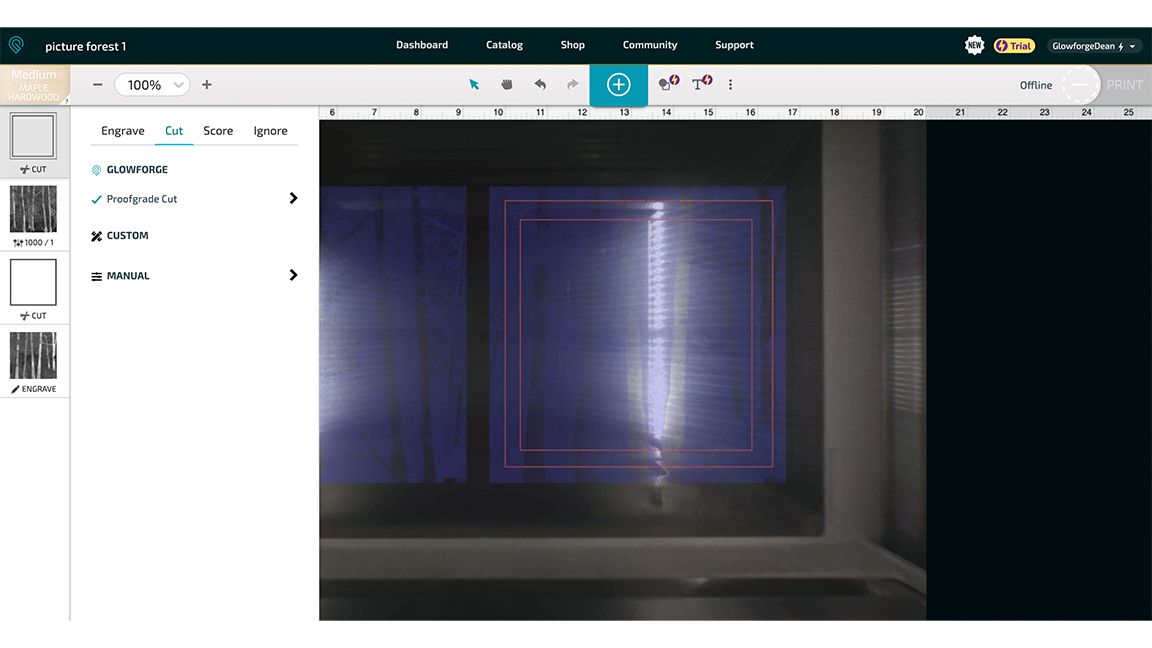Click the Medium Maple Hardwood material button
This screenshot has height=648, width=1152.
pos(35,84)
